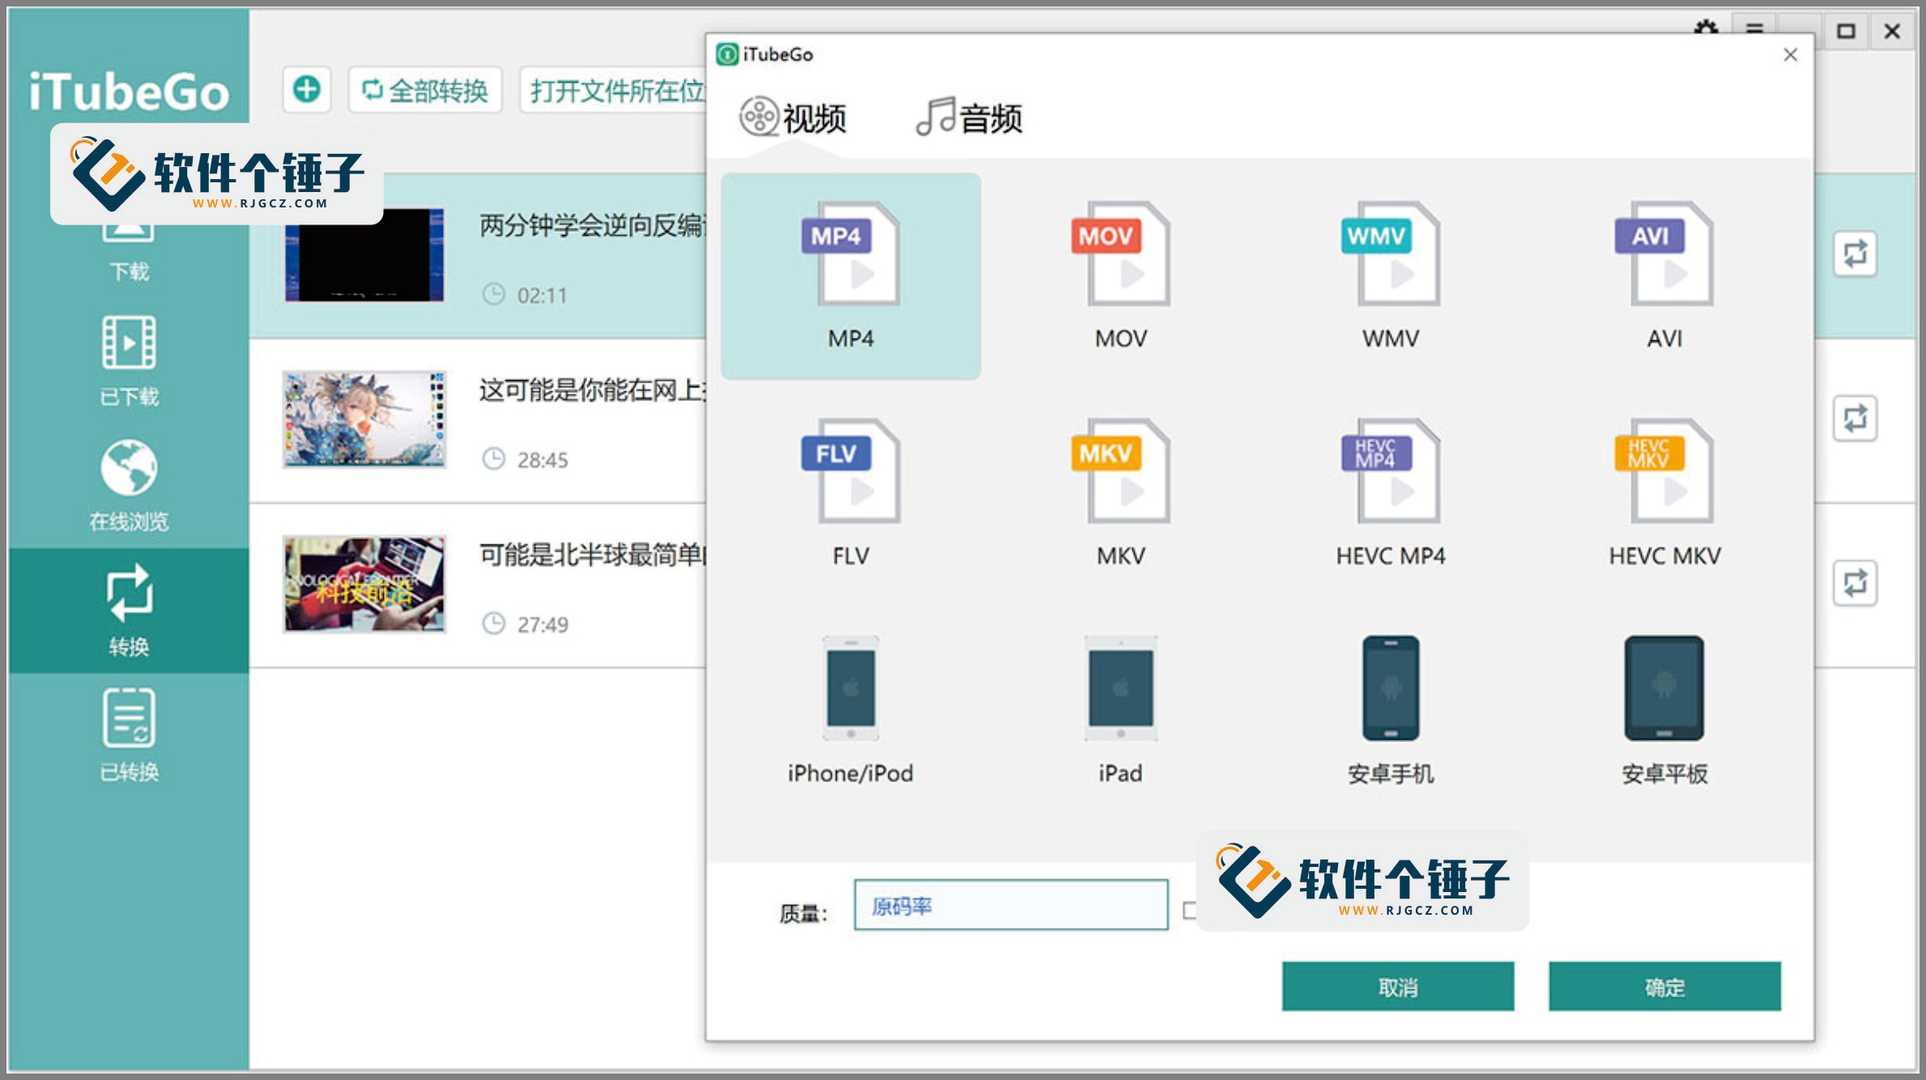Open the 下载 sidebar section
This screenshot has height=1080, width=1926.
coord(129,255)
